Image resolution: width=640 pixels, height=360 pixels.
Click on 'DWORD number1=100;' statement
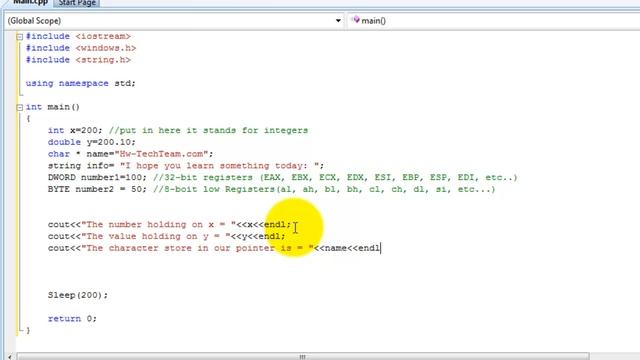point(97,178)
